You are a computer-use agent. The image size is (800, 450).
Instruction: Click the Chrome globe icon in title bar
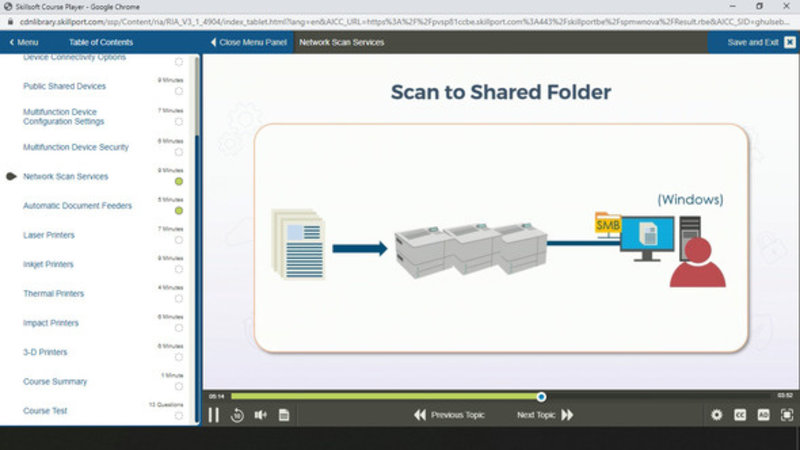(x=8, y=7)
